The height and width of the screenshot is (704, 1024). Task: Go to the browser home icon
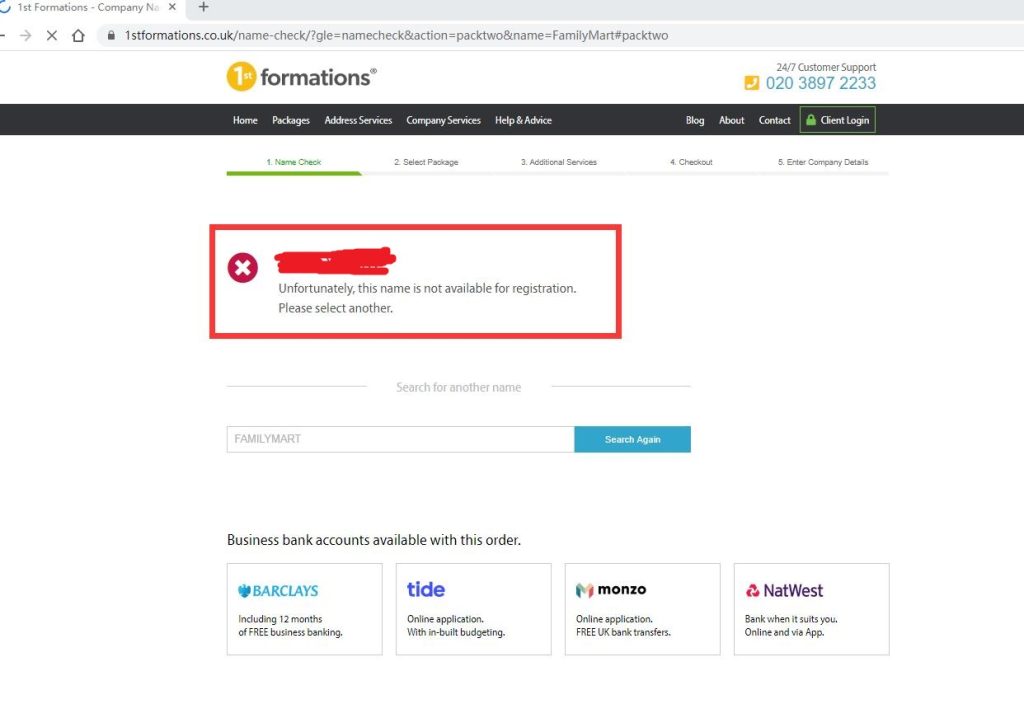point(78,35)
